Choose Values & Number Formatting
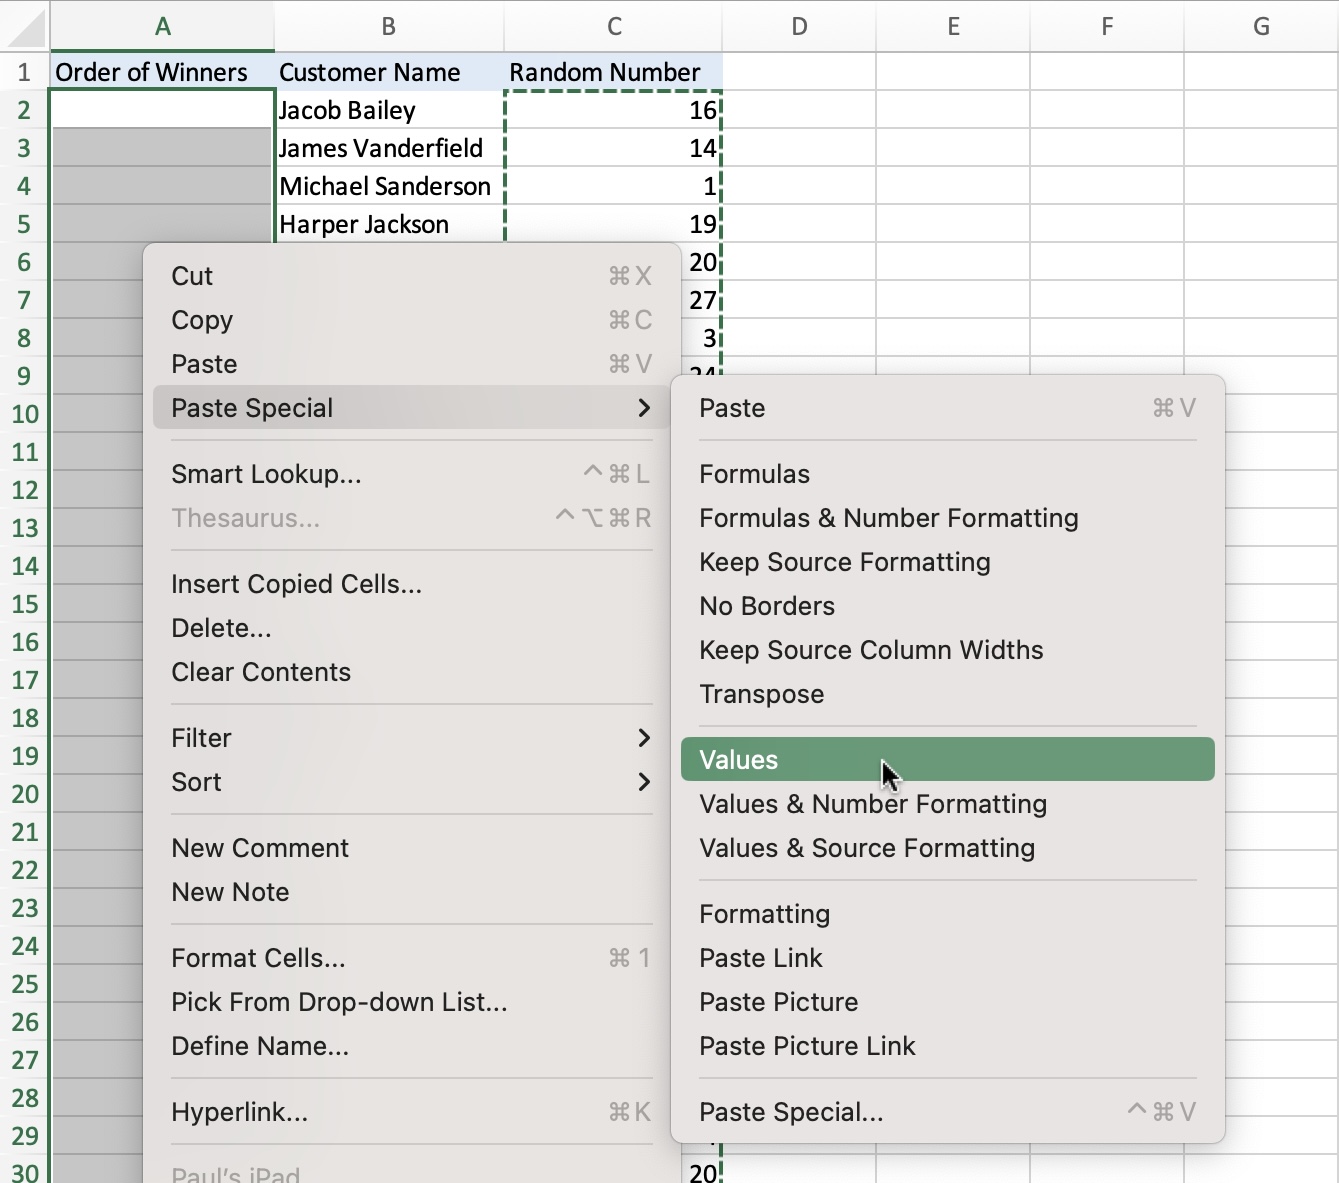1339x1183 pixels. (948, 804)
